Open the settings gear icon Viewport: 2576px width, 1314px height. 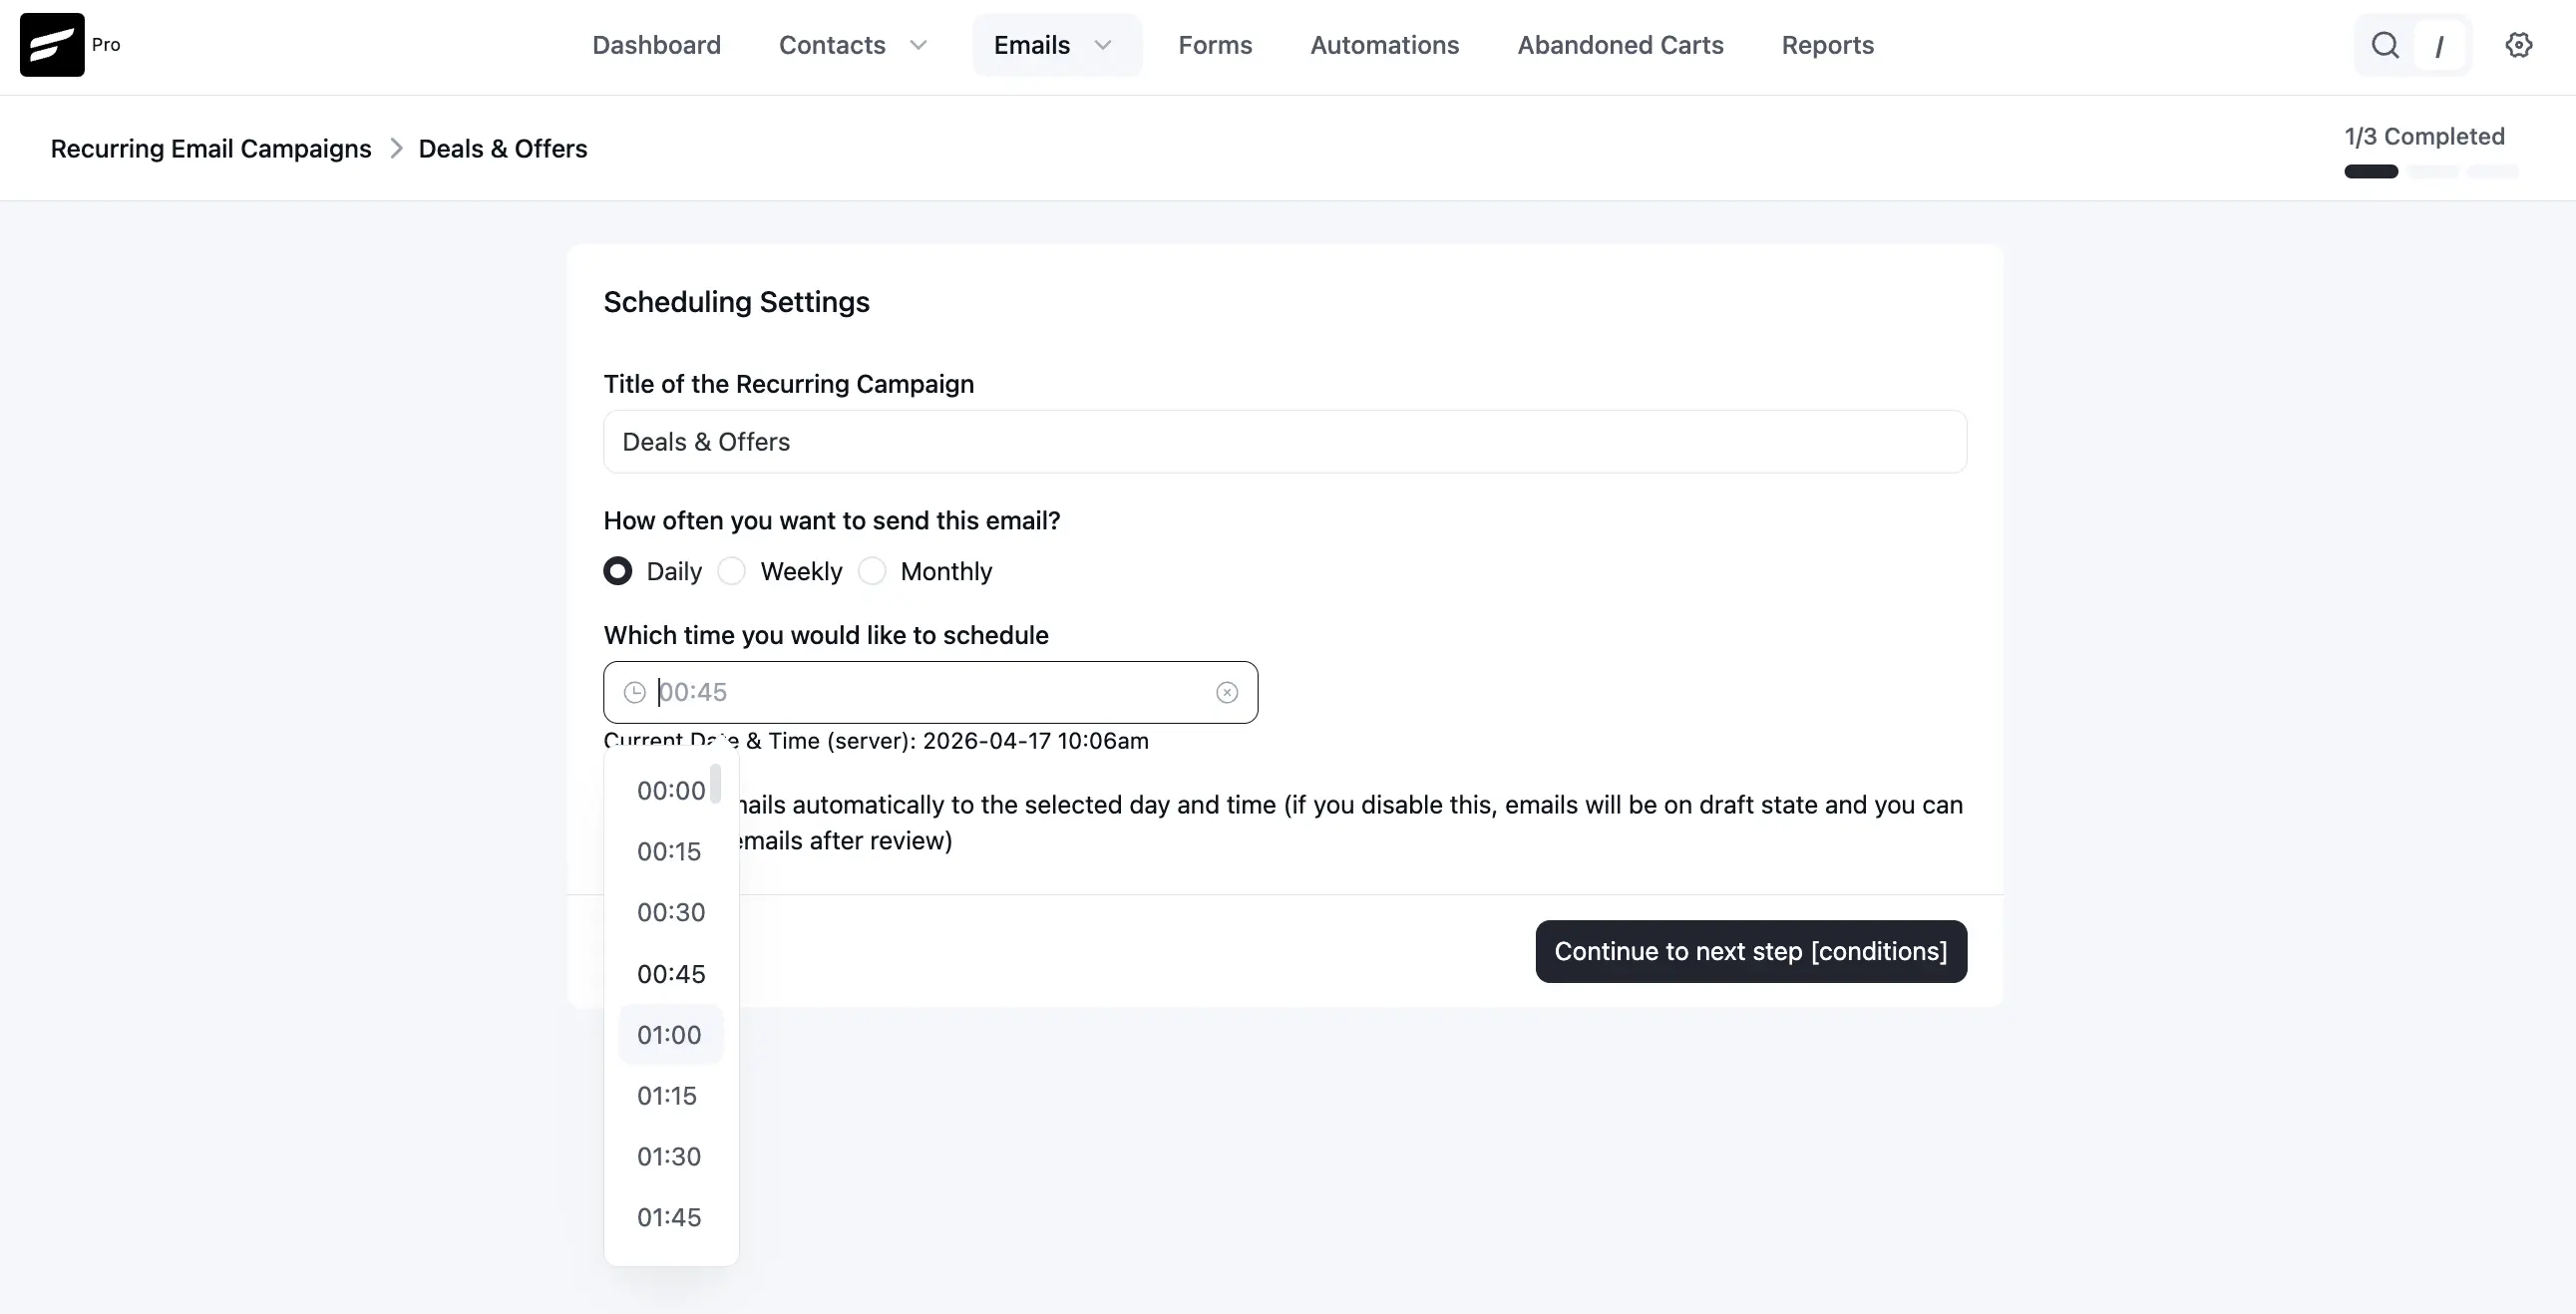2518,45
